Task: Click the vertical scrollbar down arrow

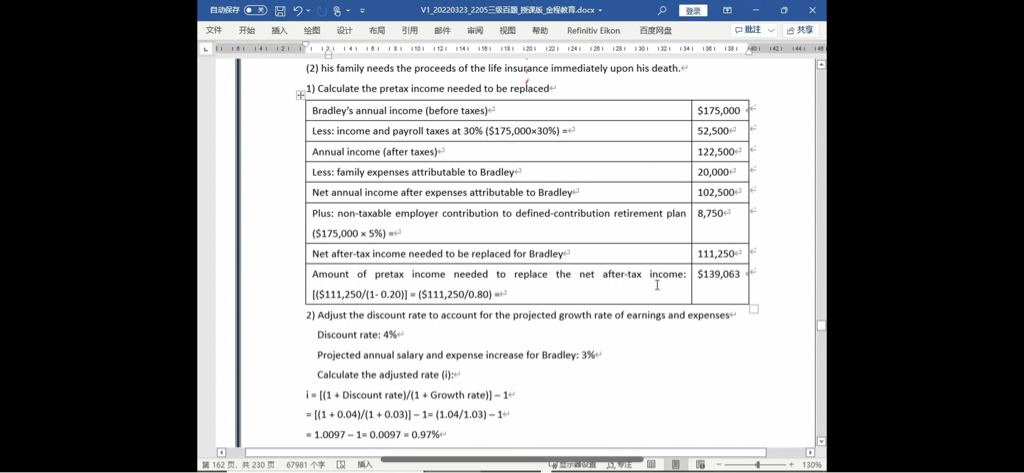Action: (x=822, y=442)
